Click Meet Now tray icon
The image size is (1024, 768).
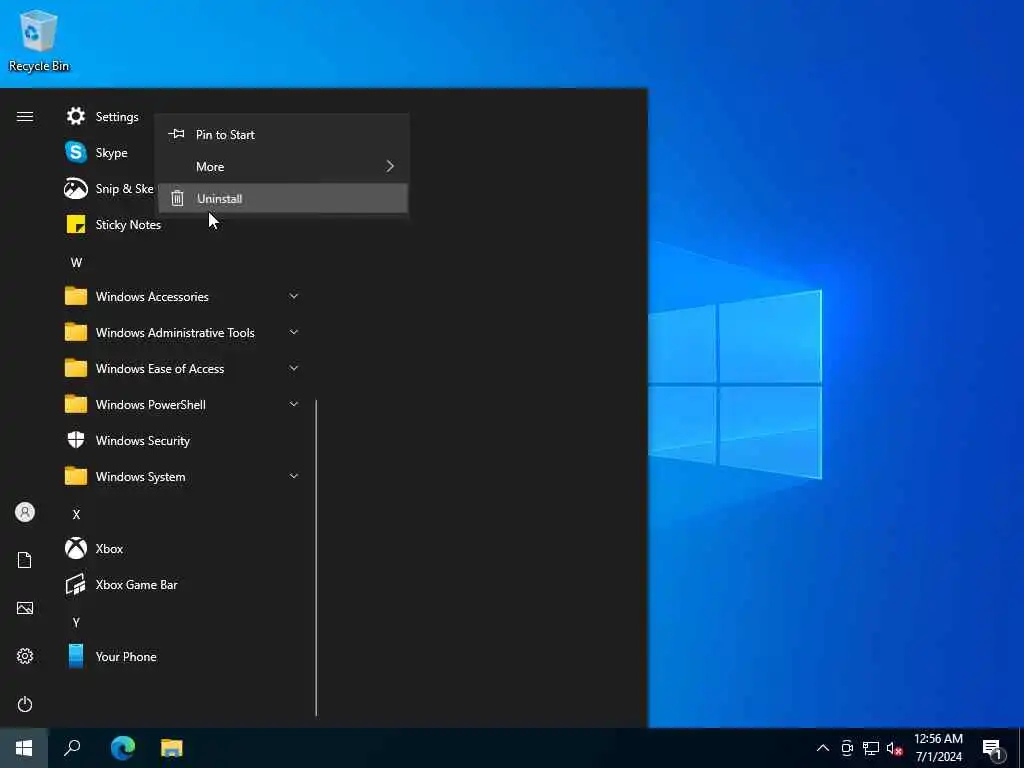[x=847, y=748]
